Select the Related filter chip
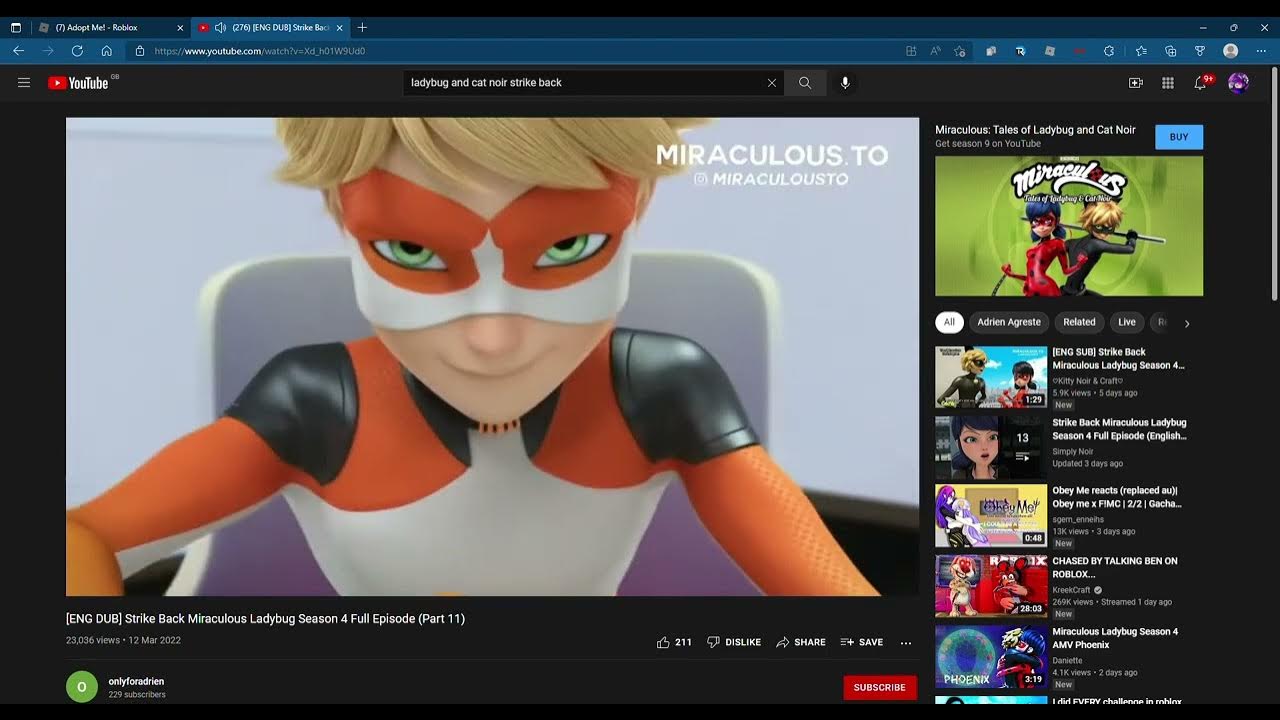Screen dimensions: 1280x720 pos(1079,322)
